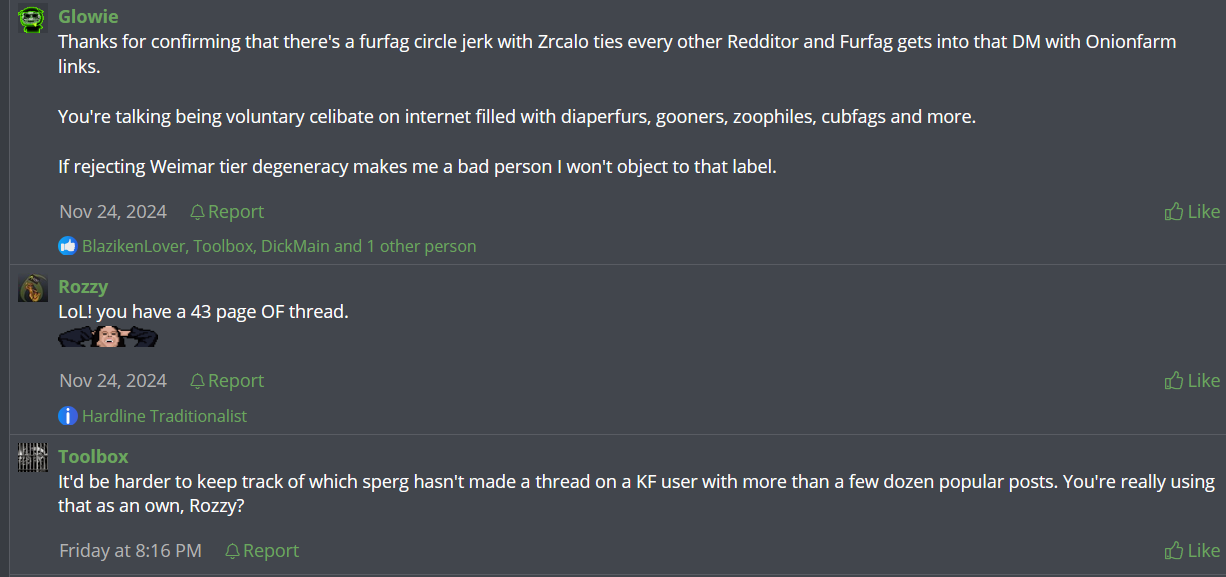Report Rozzy's post
Screen dimensions: 1226x577
click(x=227, y=381)
